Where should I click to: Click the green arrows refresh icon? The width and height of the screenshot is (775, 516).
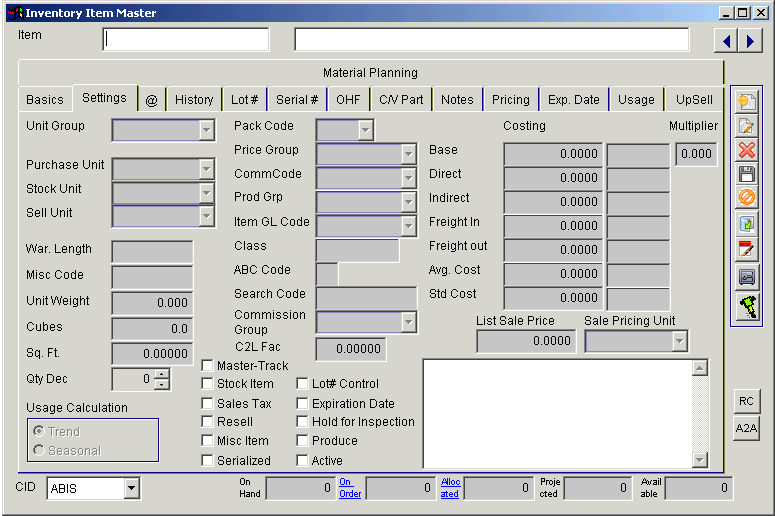coord(746,224)
